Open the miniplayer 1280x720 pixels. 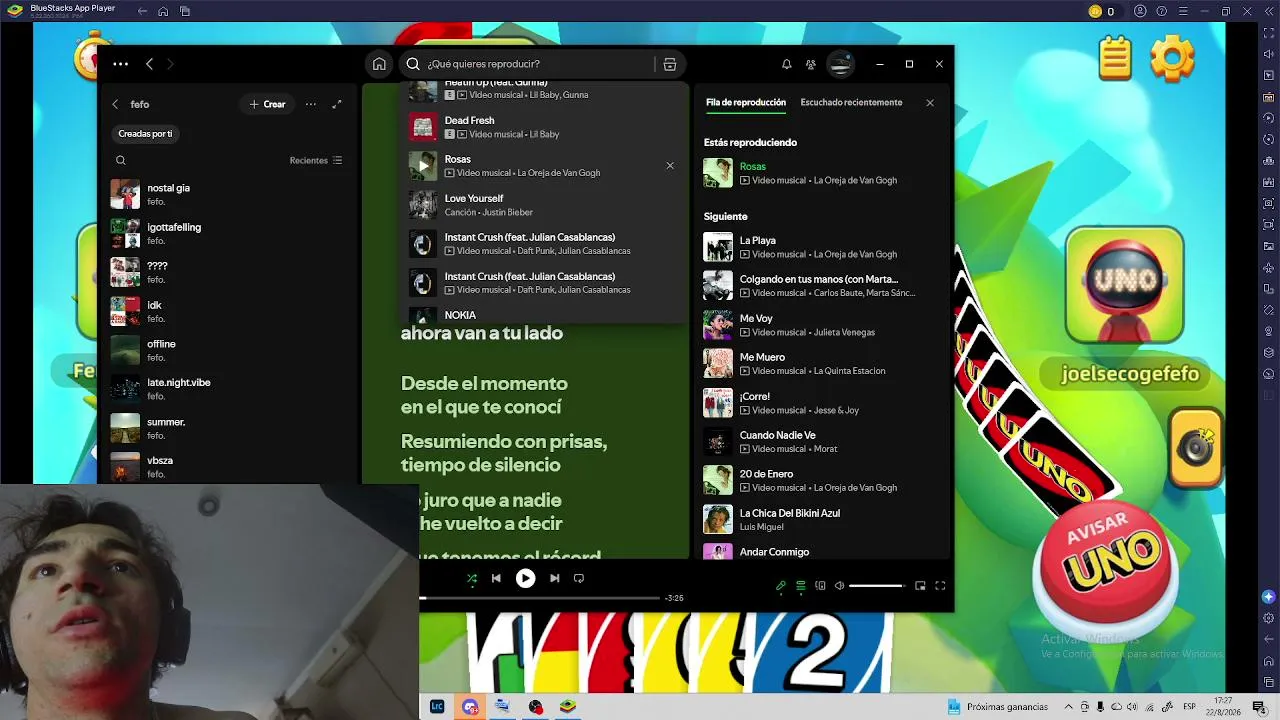click(x=921, y=586)
